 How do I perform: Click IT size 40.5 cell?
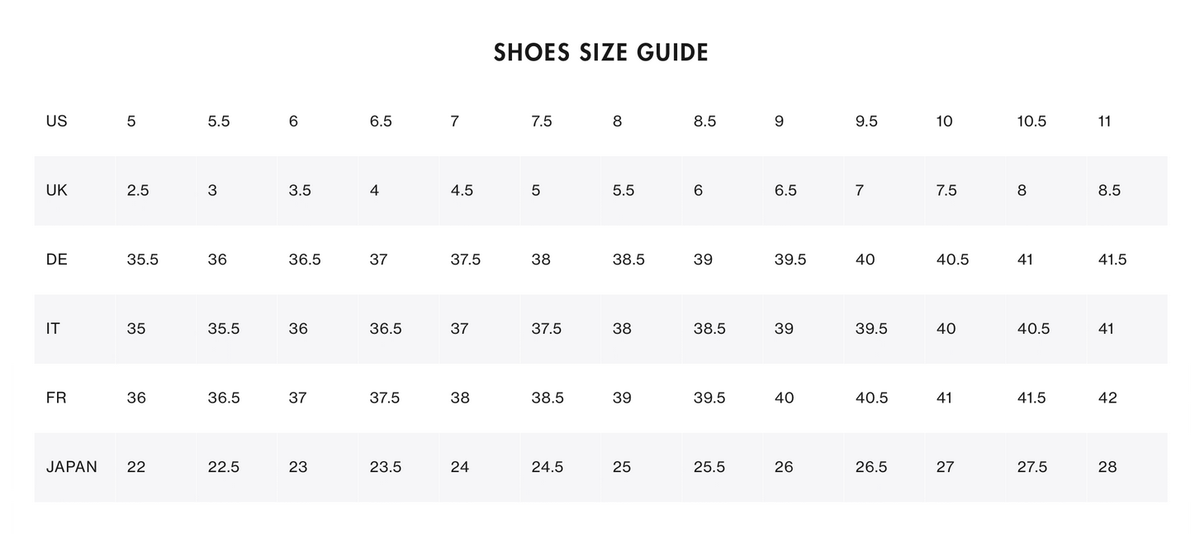click(1033, 328)
